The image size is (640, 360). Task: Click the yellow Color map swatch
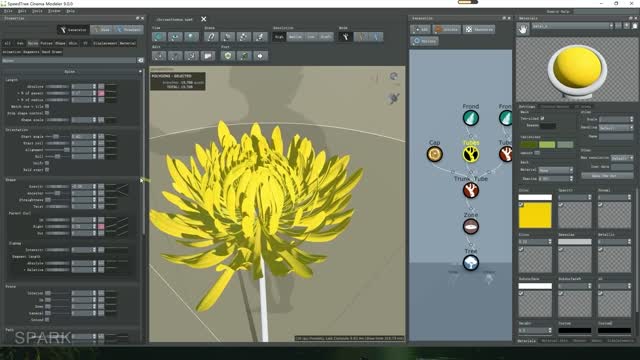[535, 215]
